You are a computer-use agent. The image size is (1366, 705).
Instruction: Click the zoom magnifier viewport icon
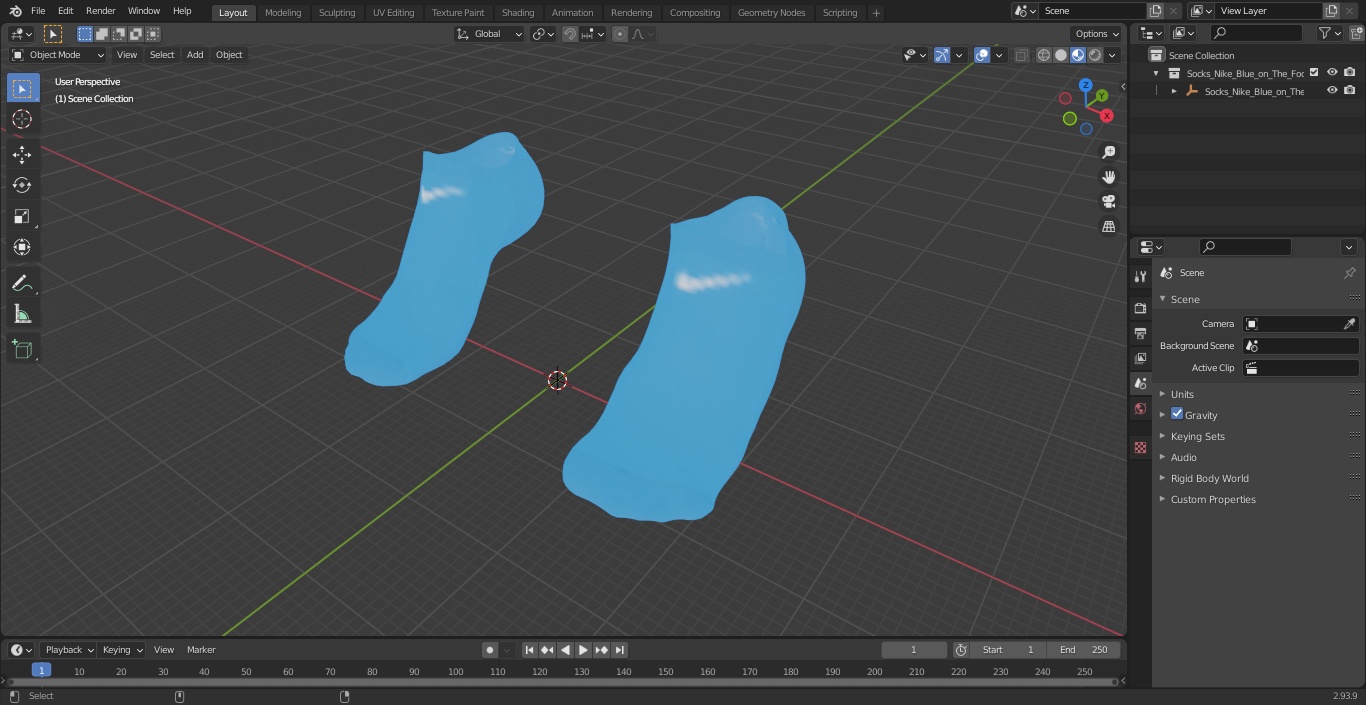pos(1108,152)
